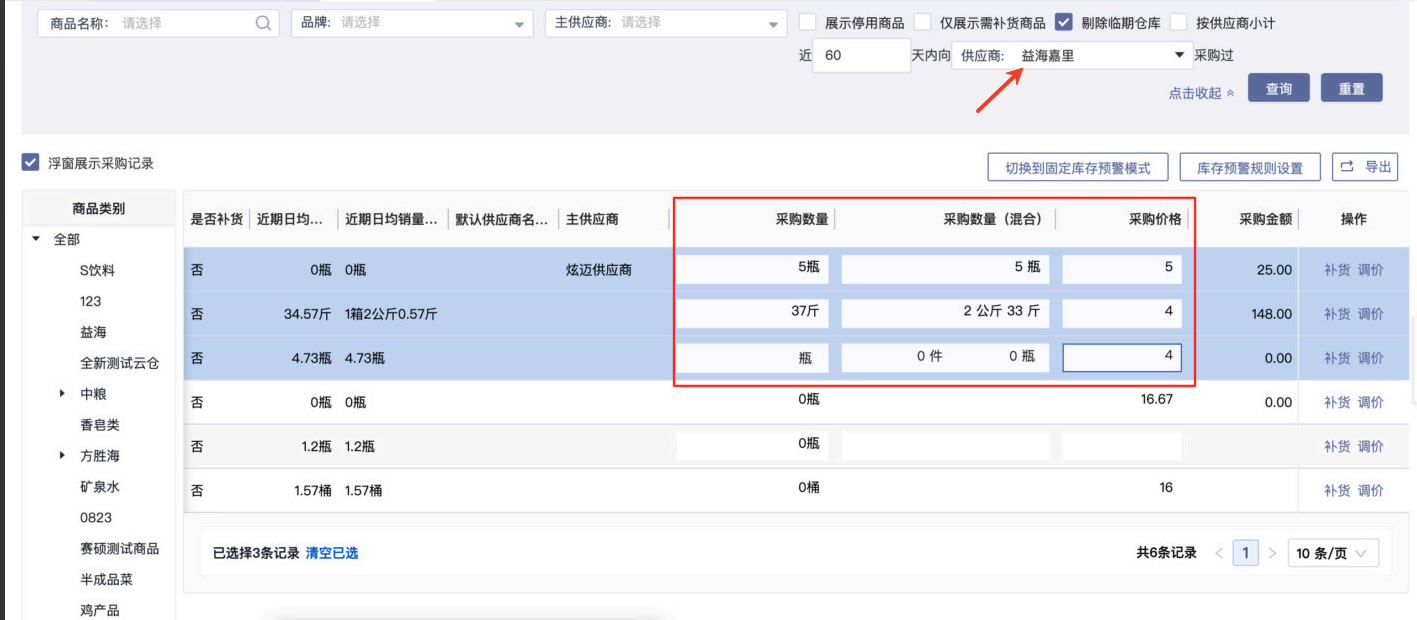The width and height of the screenshot is (1417, 620).
Task: Click the search magnifier in 商品名称 field
Action: pyautogui.click(x=263, y=23)
